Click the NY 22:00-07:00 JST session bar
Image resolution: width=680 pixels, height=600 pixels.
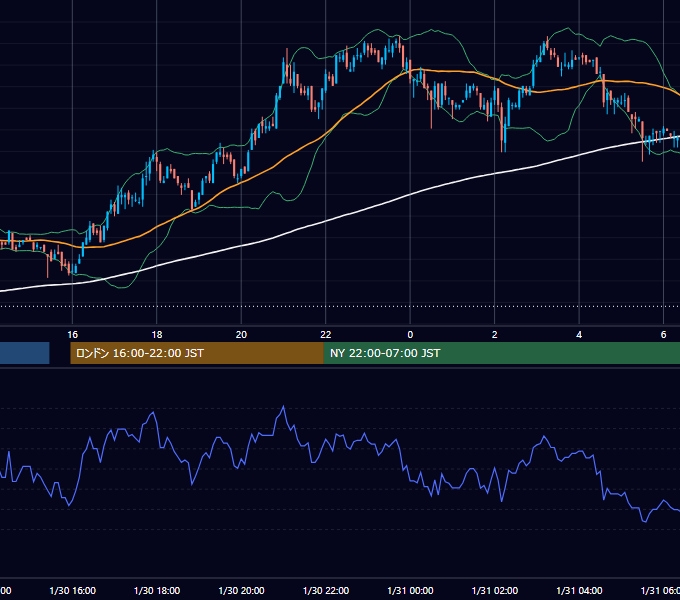point(502,353)
